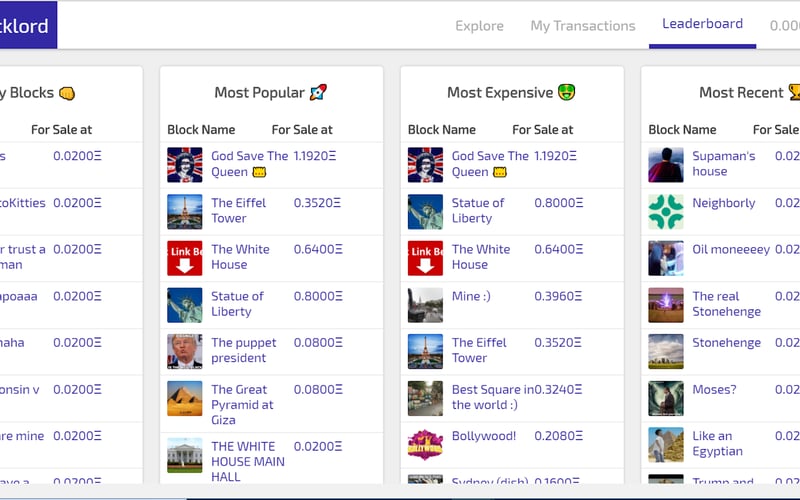The height and width of the screenshot is (500, 800).
Task: Open the Stonehenge link in Most Recent
Action: tap(726, 343)
